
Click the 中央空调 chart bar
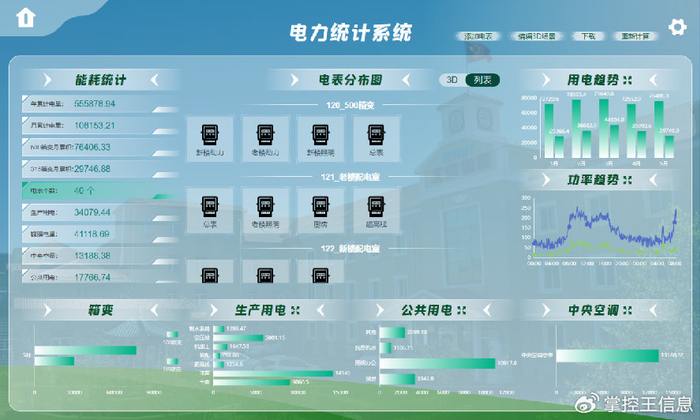[x=608, y=356]
